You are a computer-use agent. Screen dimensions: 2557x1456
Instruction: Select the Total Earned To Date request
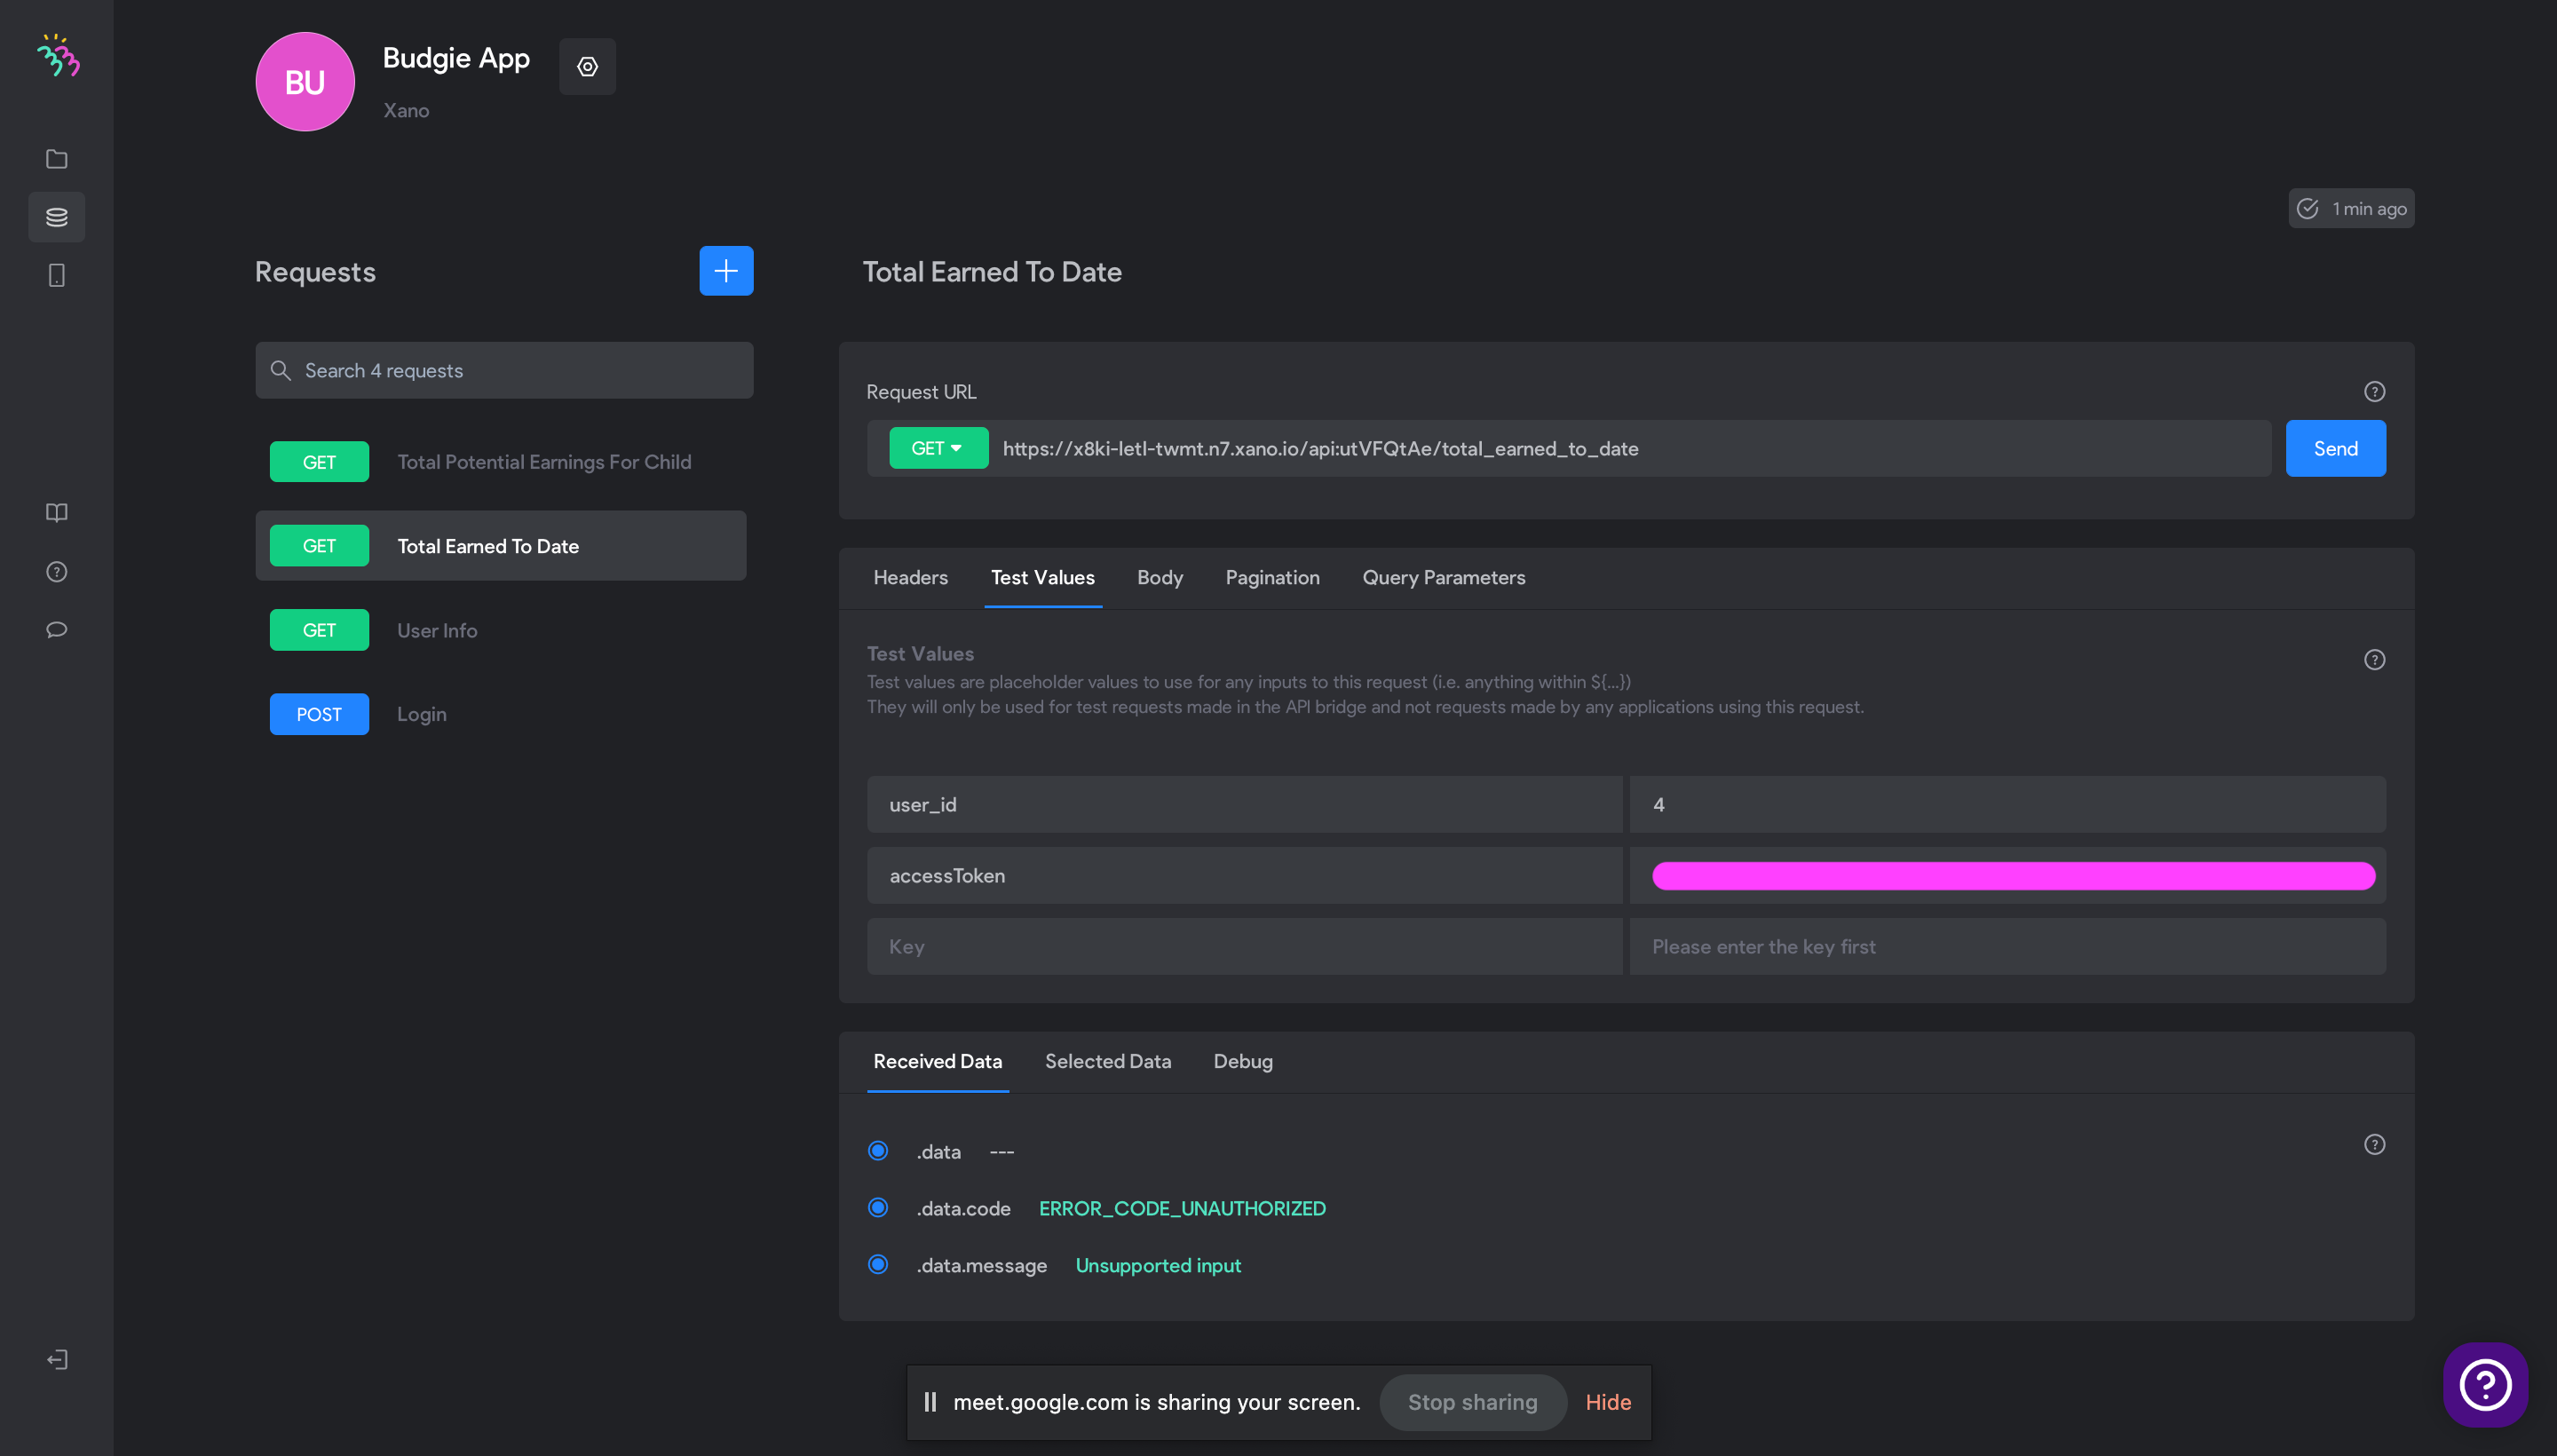500,546
